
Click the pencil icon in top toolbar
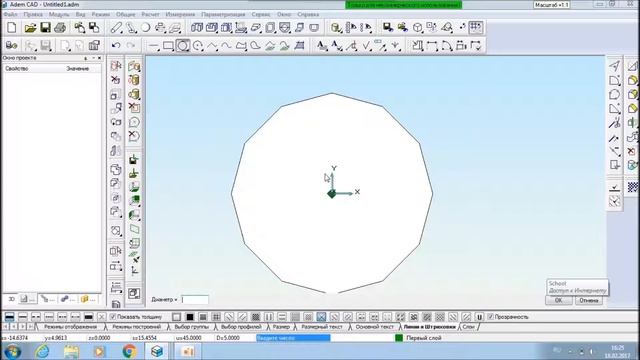point(116,28)
